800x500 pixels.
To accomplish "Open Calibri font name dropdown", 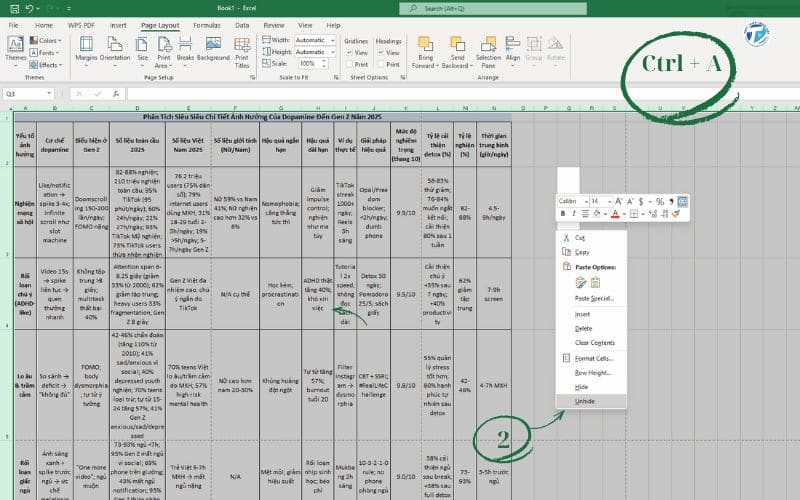I will 586,202.
